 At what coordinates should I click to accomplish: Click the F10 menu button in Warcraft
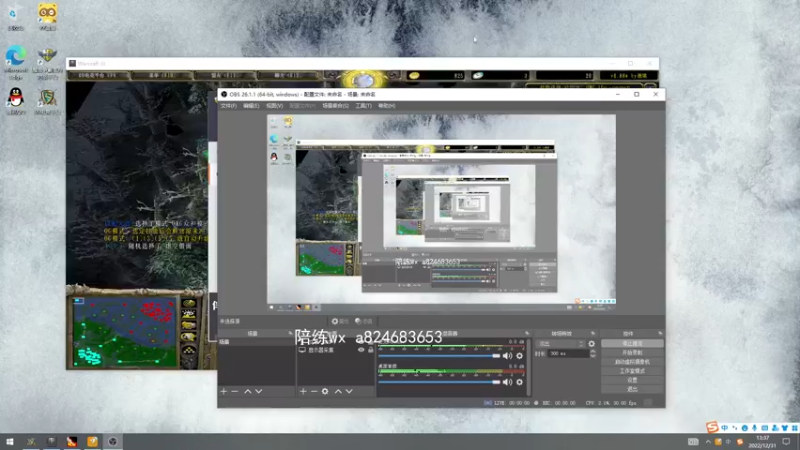point(161,76)
